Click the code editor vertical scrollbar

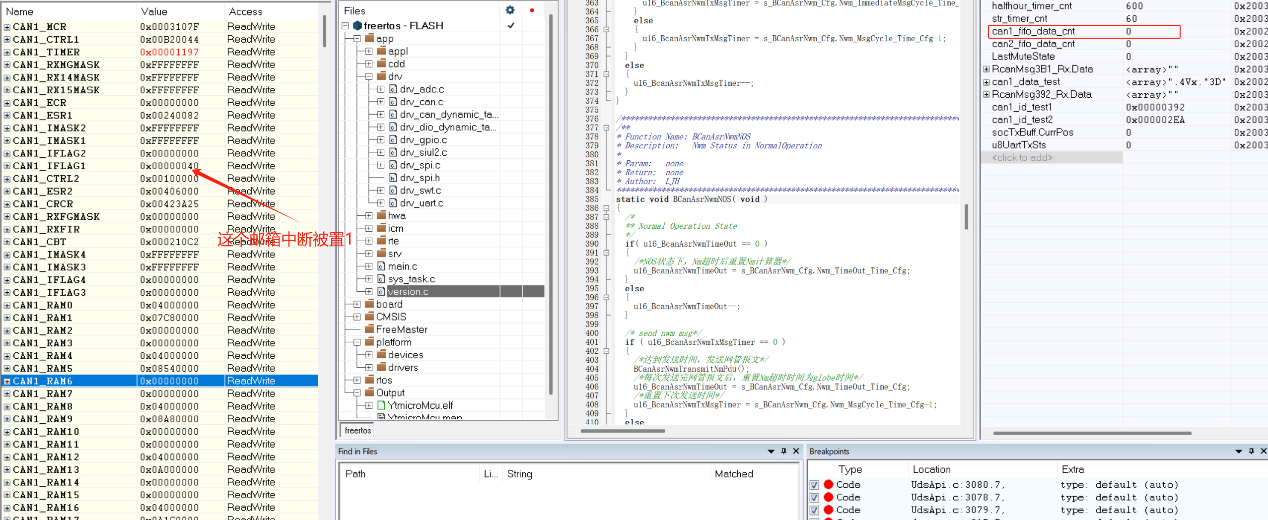pos(966,216)
